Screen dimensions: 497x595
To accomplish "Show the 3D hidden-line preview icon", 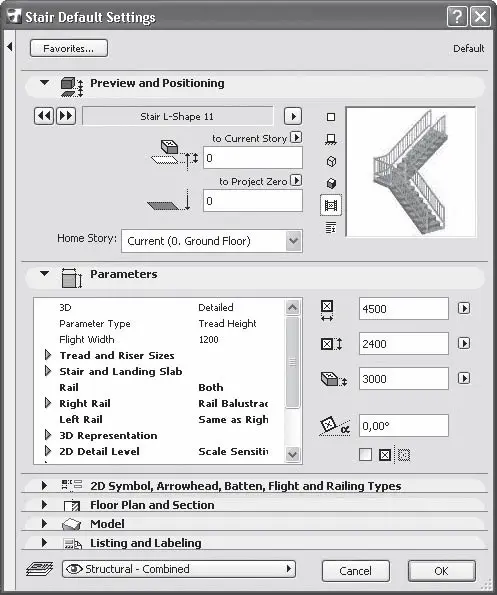I will [x=331, y=161].
